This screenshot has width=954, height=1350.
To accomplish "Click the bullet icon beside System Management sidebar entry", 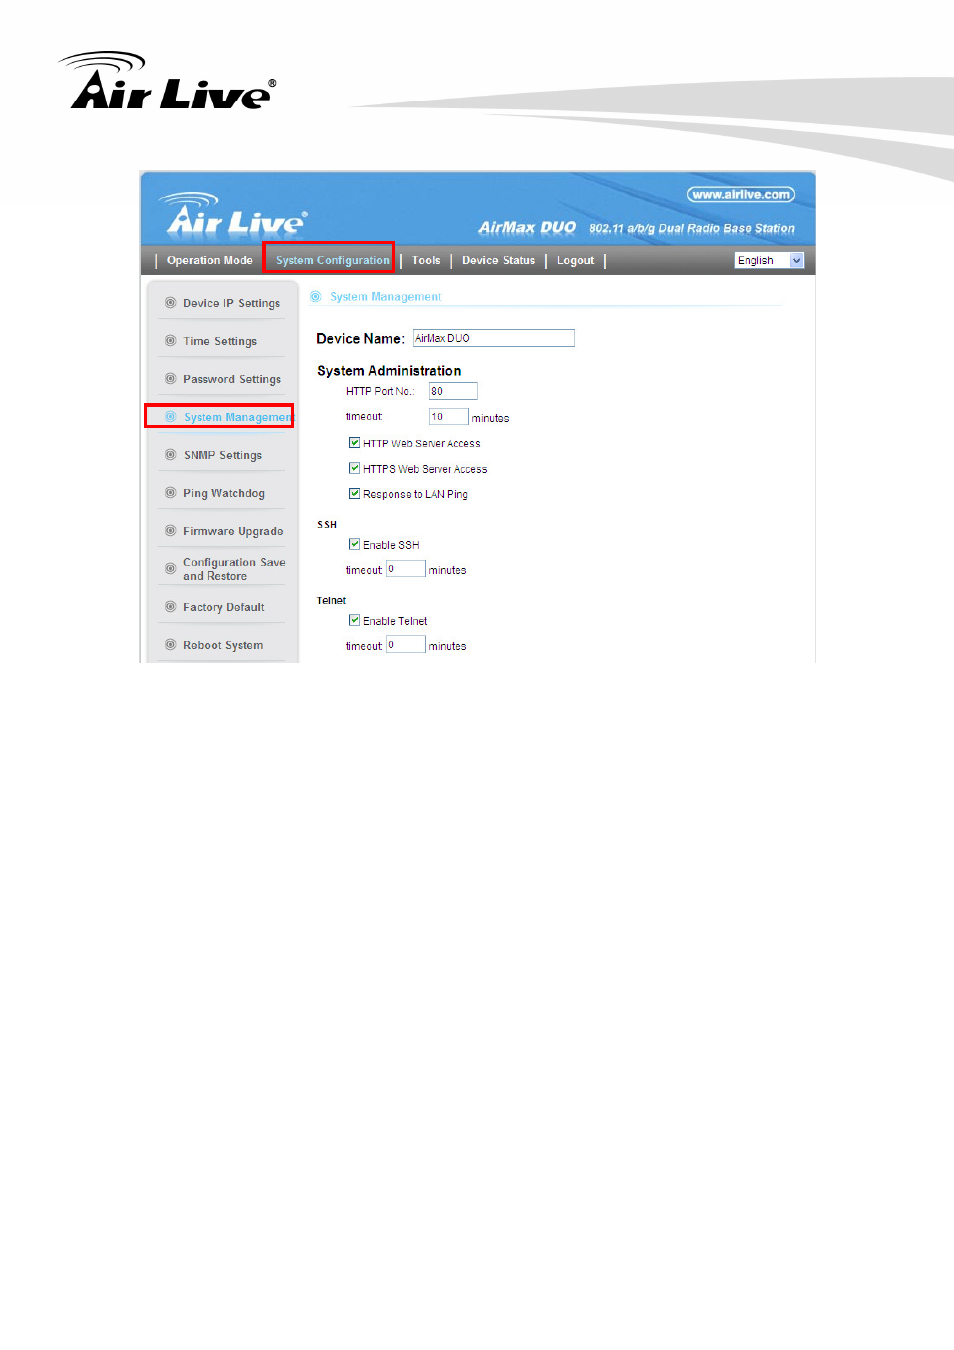I will (x=170, y=417).
